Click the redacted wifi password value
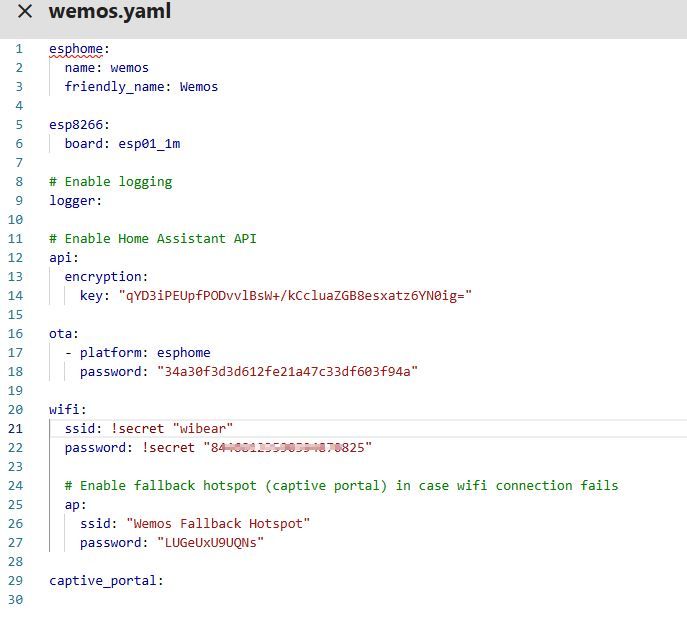This screenshot has width=687, height=618. point(288,447)
